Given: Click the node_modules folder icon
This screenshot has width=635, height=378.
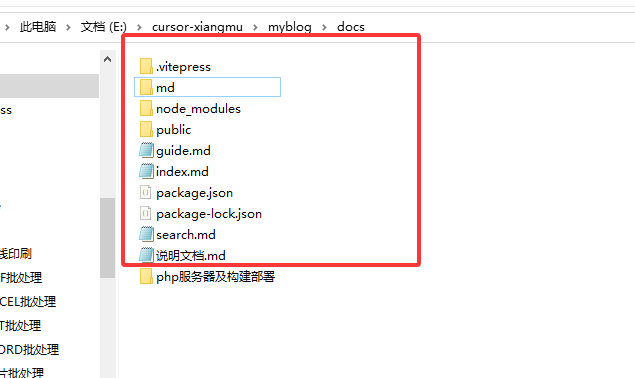Looking at the screenshot, I should (x=146, y=109).
